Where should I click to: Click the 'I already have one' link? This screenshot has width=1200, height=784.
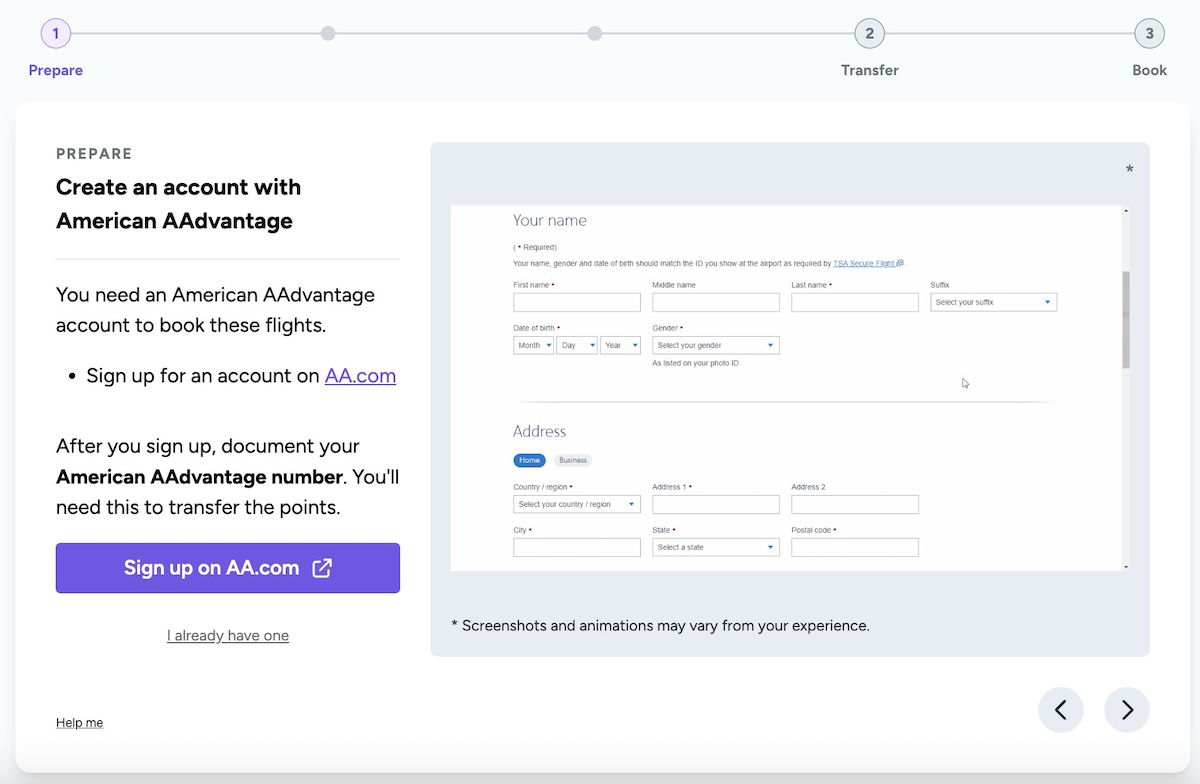[x=228, y=636]
